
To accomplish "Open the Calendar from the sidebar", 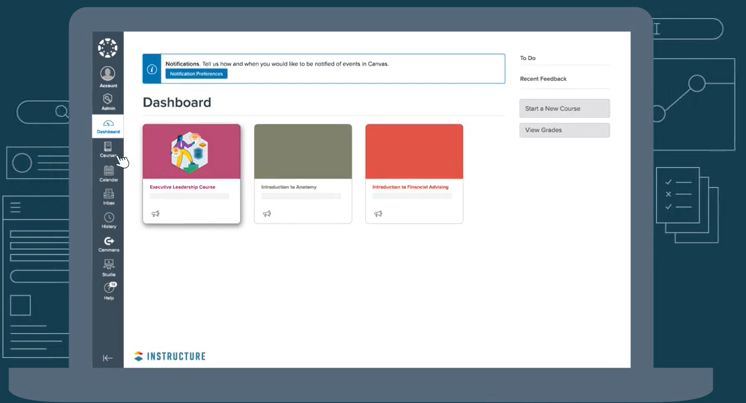I will pyautogui.click(x=108, y=174).
